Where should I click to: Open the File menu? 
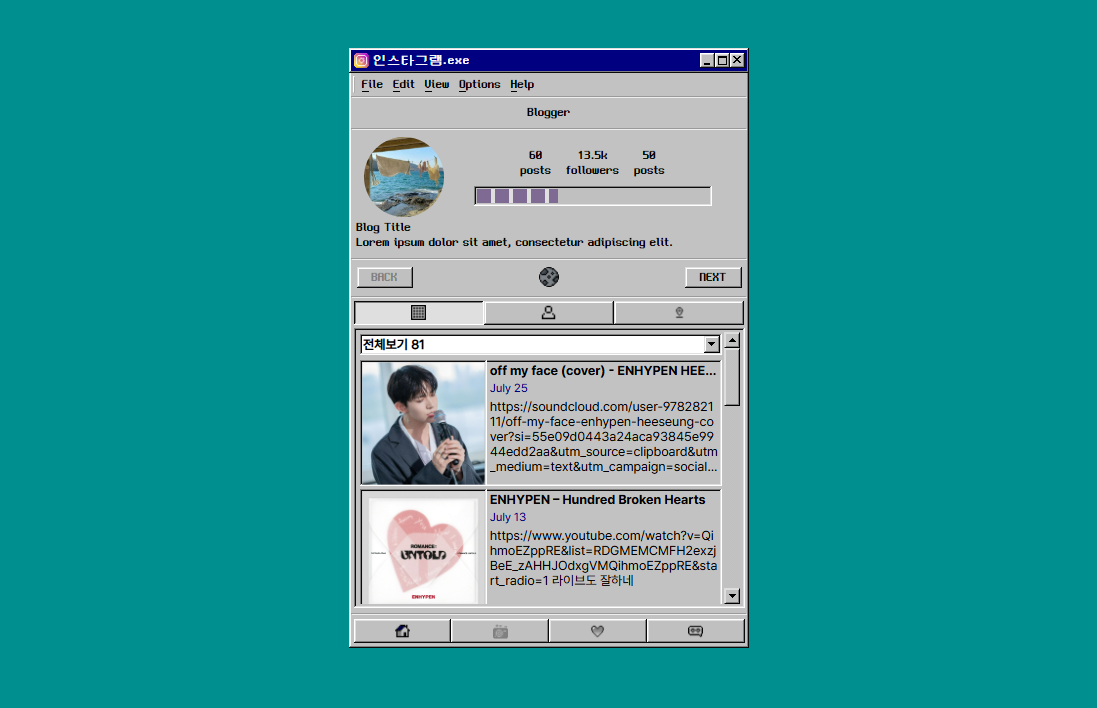click(372, 85)
